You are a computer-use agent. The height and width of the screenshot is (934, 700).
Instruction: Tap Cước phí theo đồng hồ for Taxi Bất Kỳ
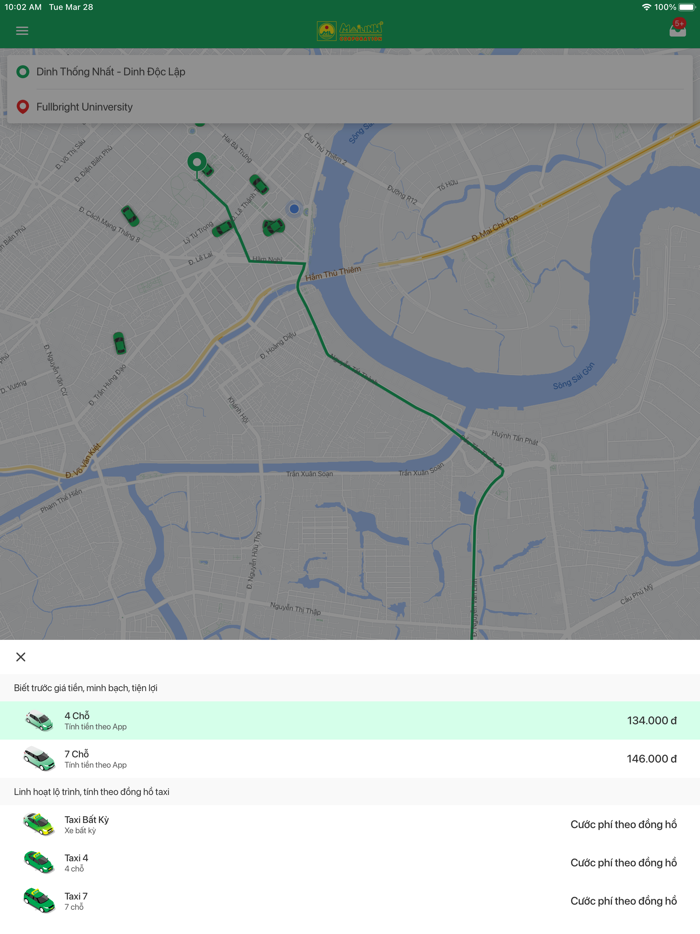pyautogui.click(x=624, y=824)
